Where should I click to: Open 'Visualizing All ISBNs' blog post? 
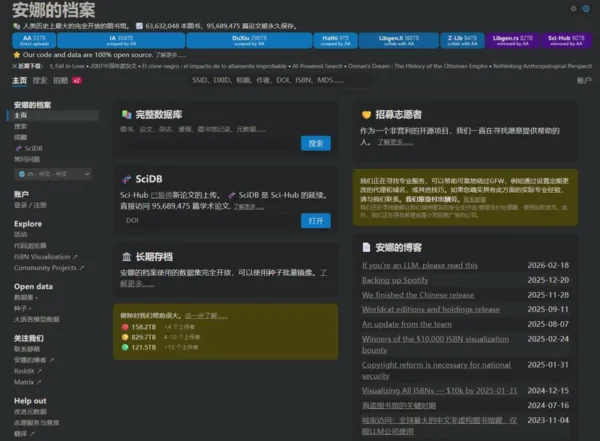point(439,391)
